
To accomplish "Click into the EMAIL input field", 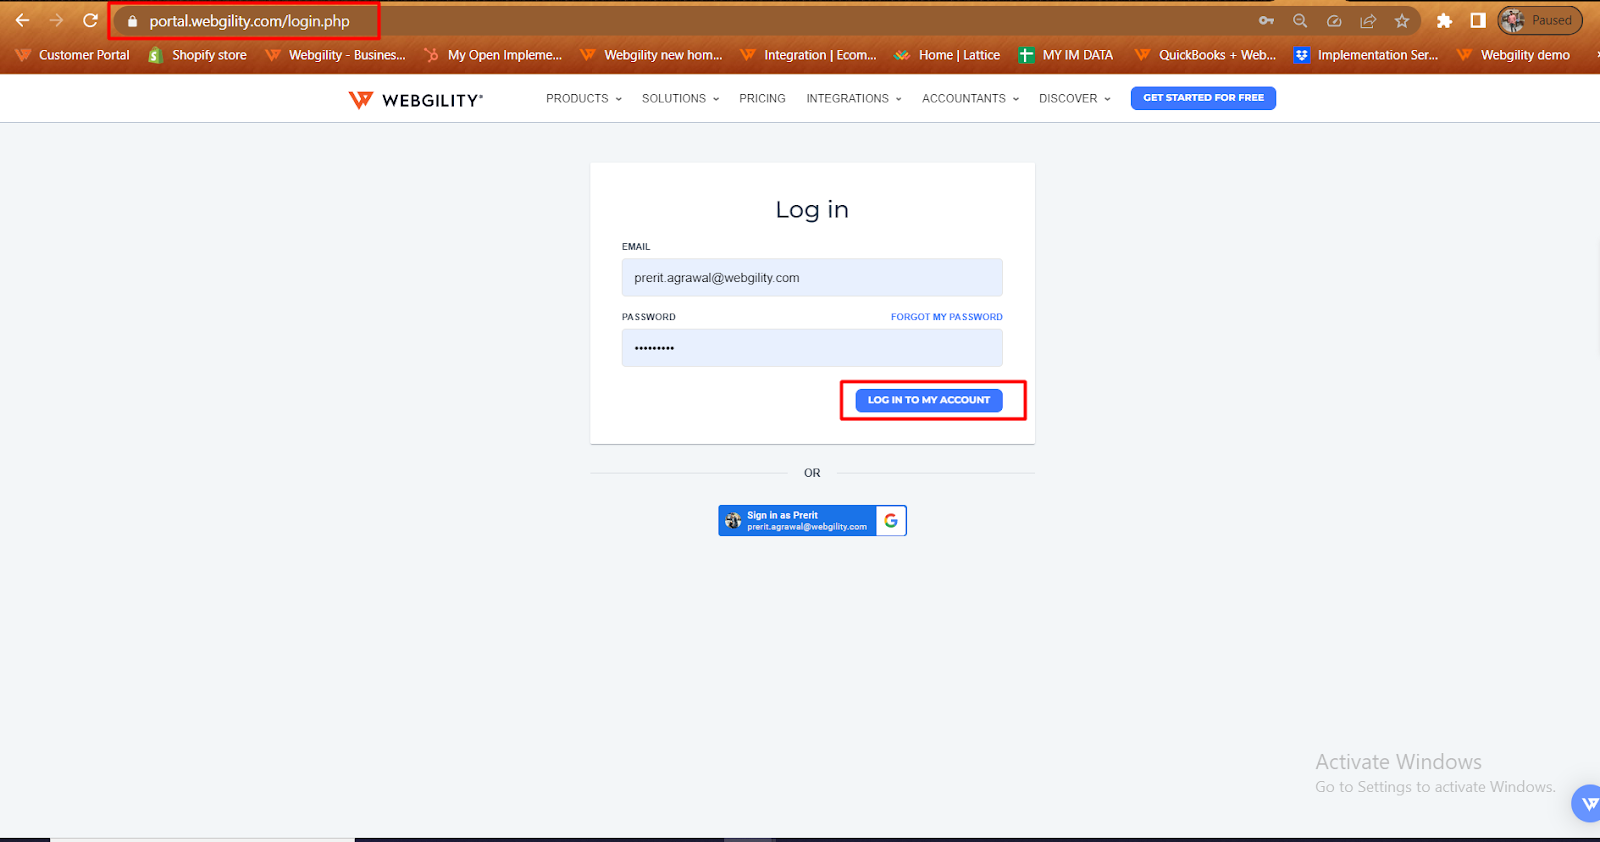I will 812,277.
